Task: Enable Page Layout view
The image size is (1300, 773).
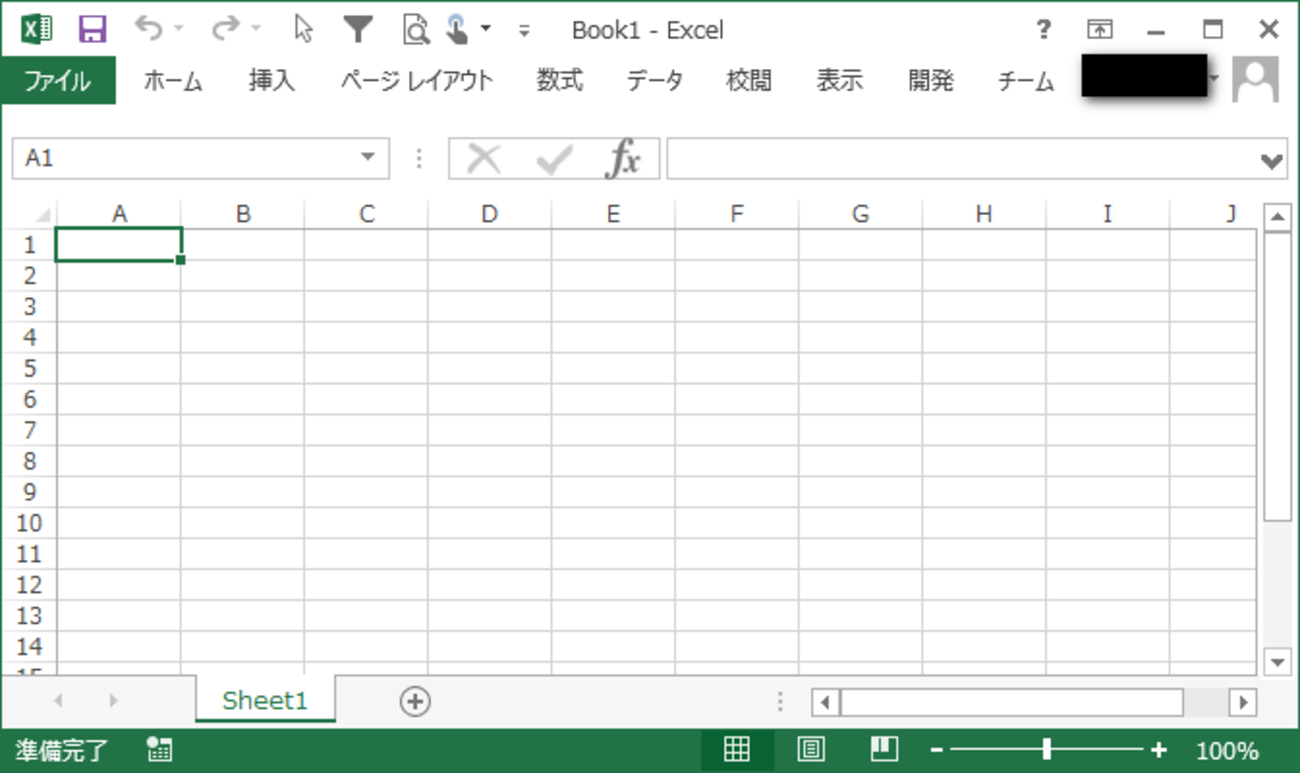Action: tap(812, 749)
